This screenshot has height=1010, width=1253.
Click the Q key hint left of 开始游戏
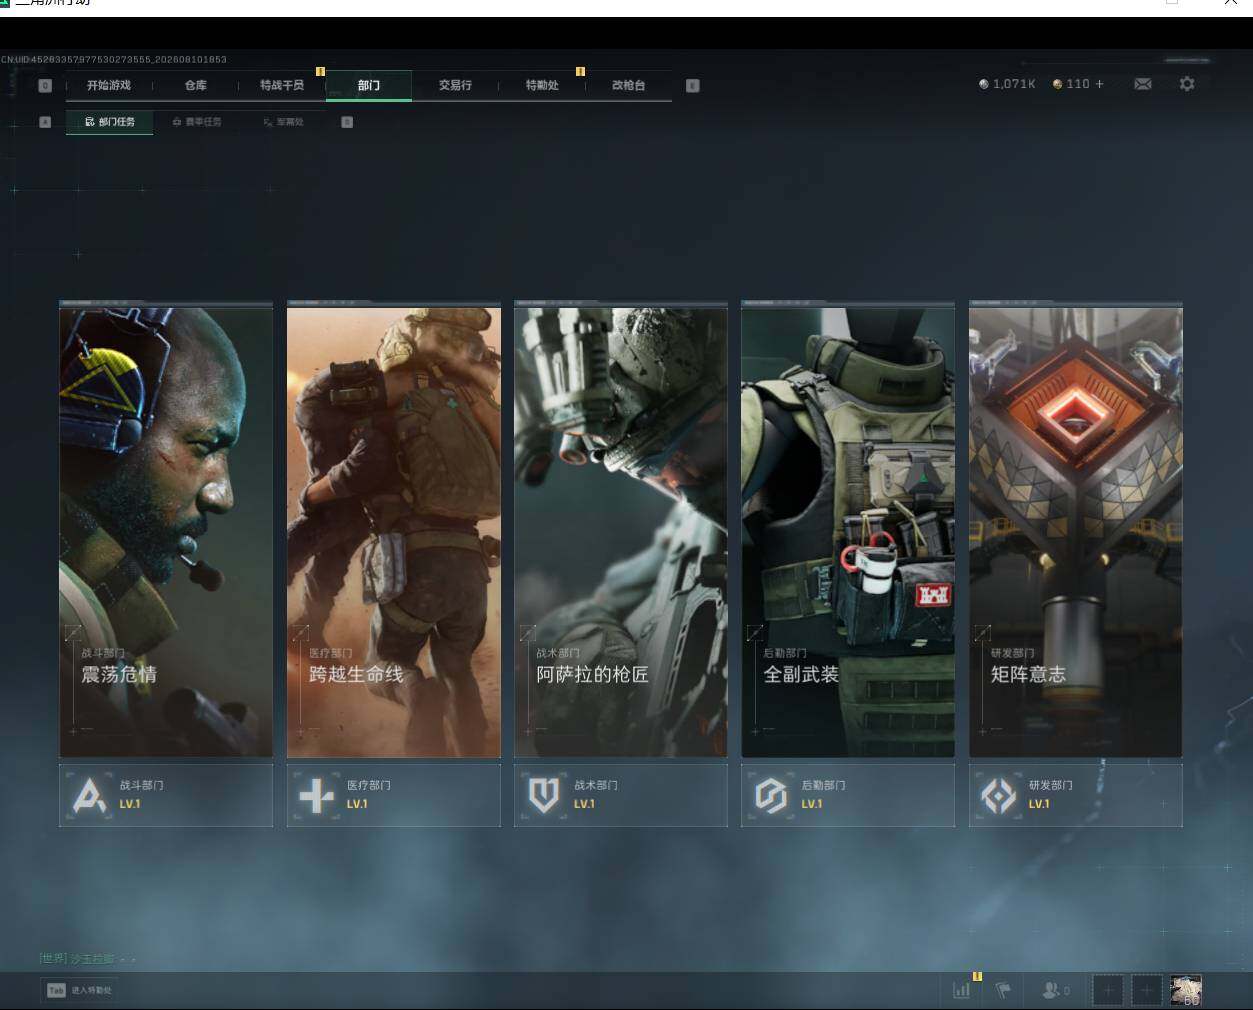pos(45,86)
